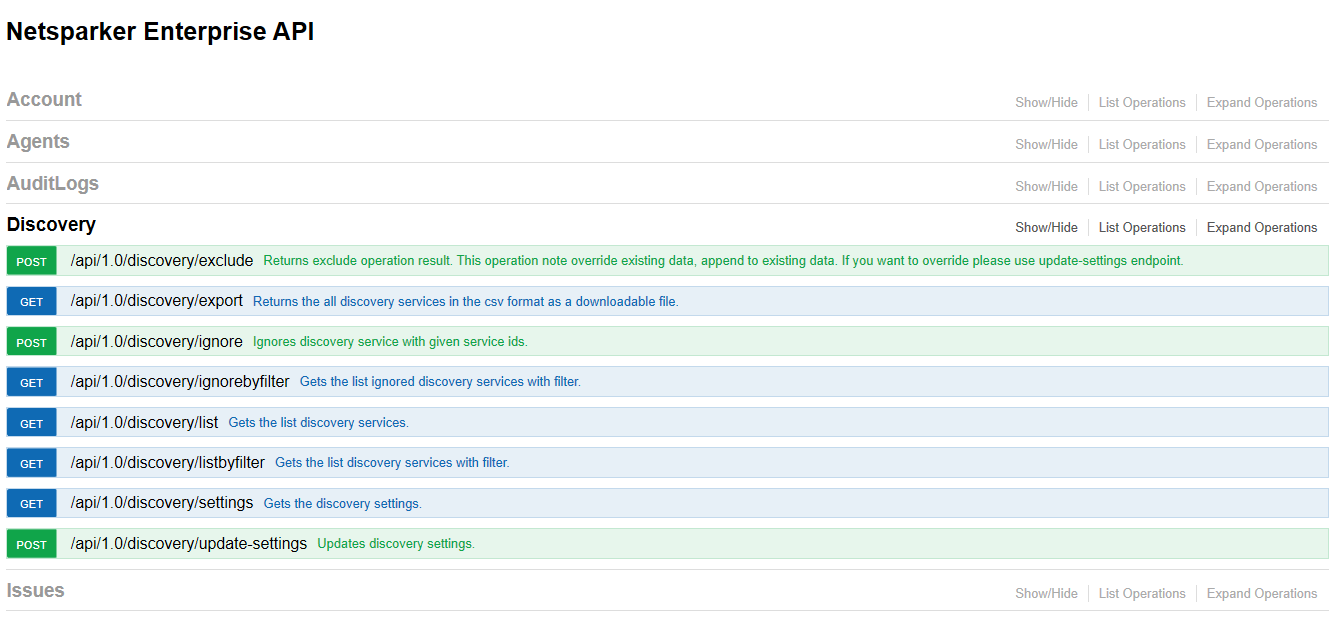Viewport: 1338px width, 618px height.
Task: Click Expand Operations for AuditLogs
Action: tap(1261, 186)
